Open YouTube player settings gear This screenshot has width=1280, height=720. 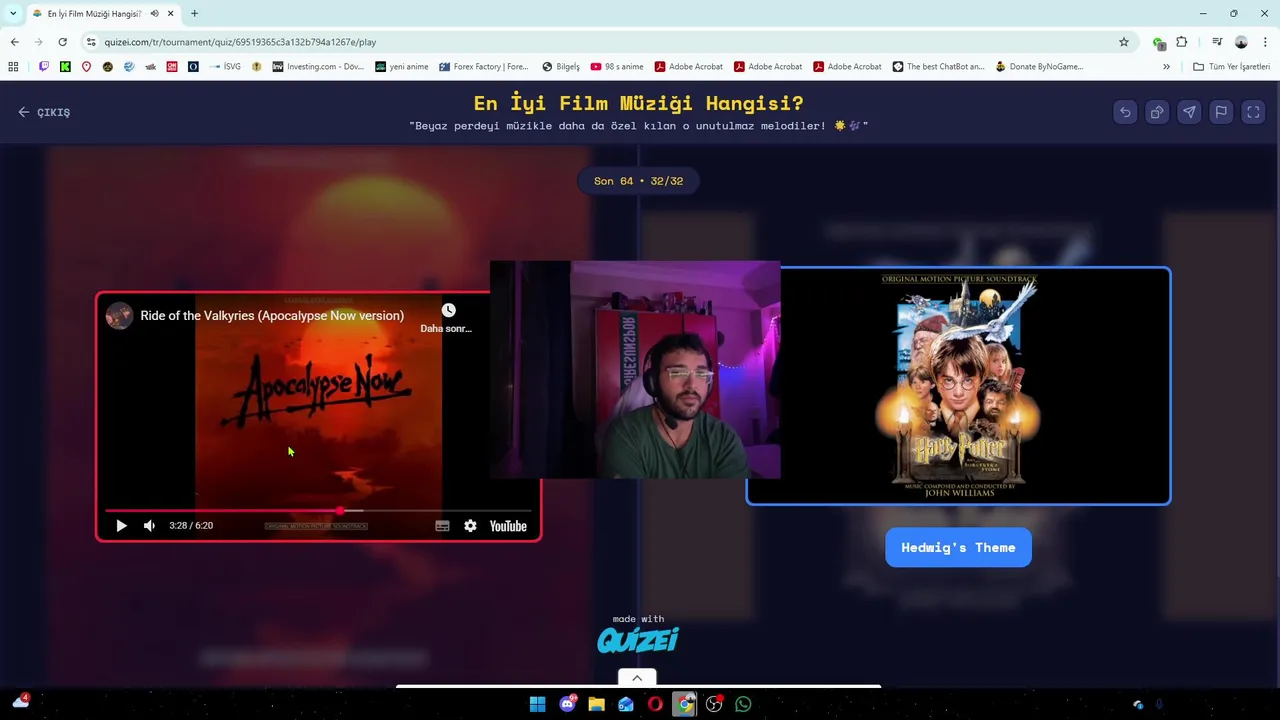[470, 526]
